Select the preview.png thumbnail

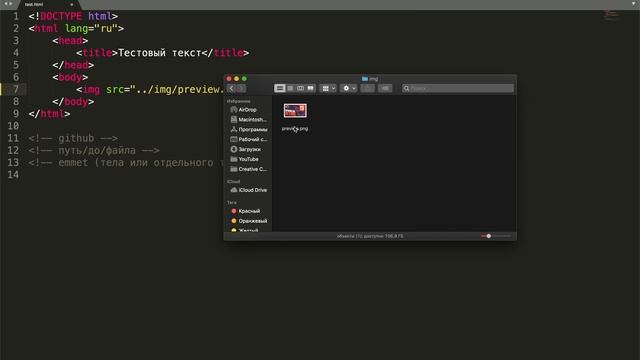tap(295, 111)
